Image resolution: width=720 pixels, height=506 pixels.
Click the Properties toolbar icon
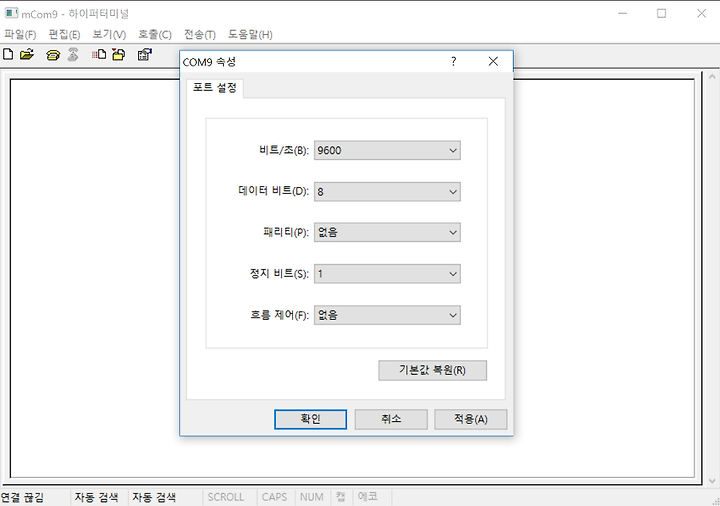tap(145, 55)
